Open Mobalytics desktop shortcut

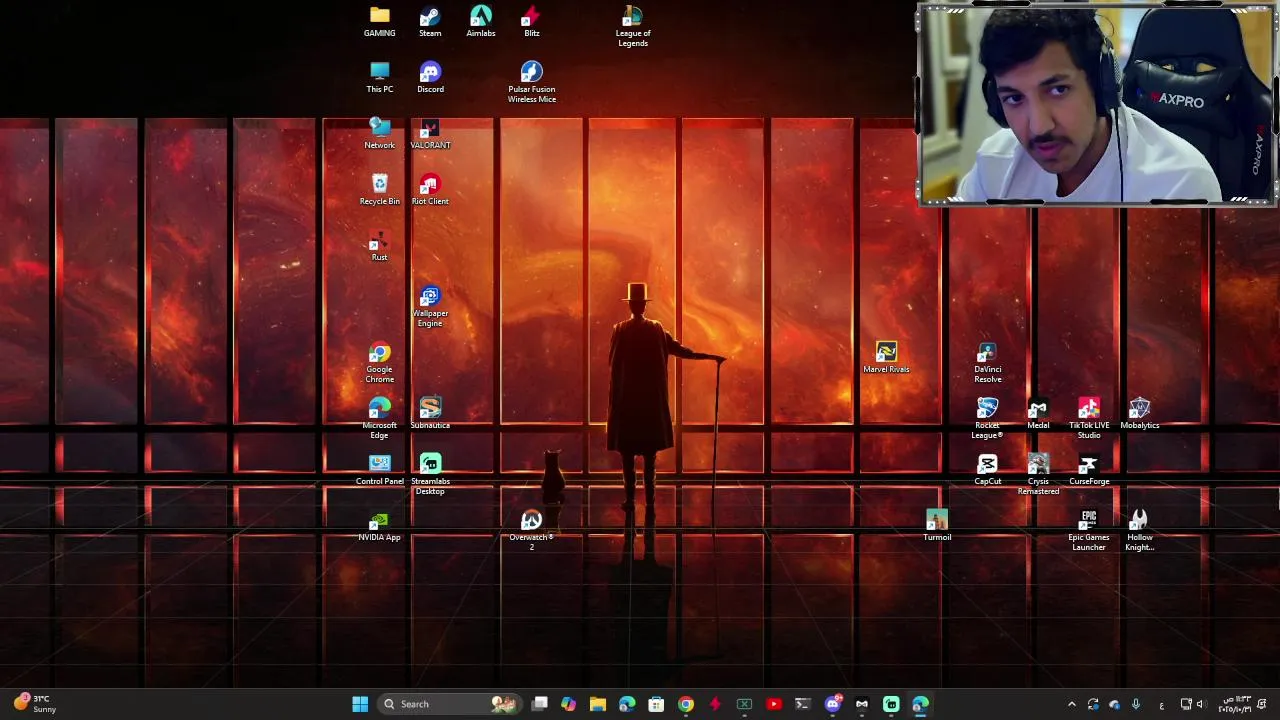coord(1140,414)
